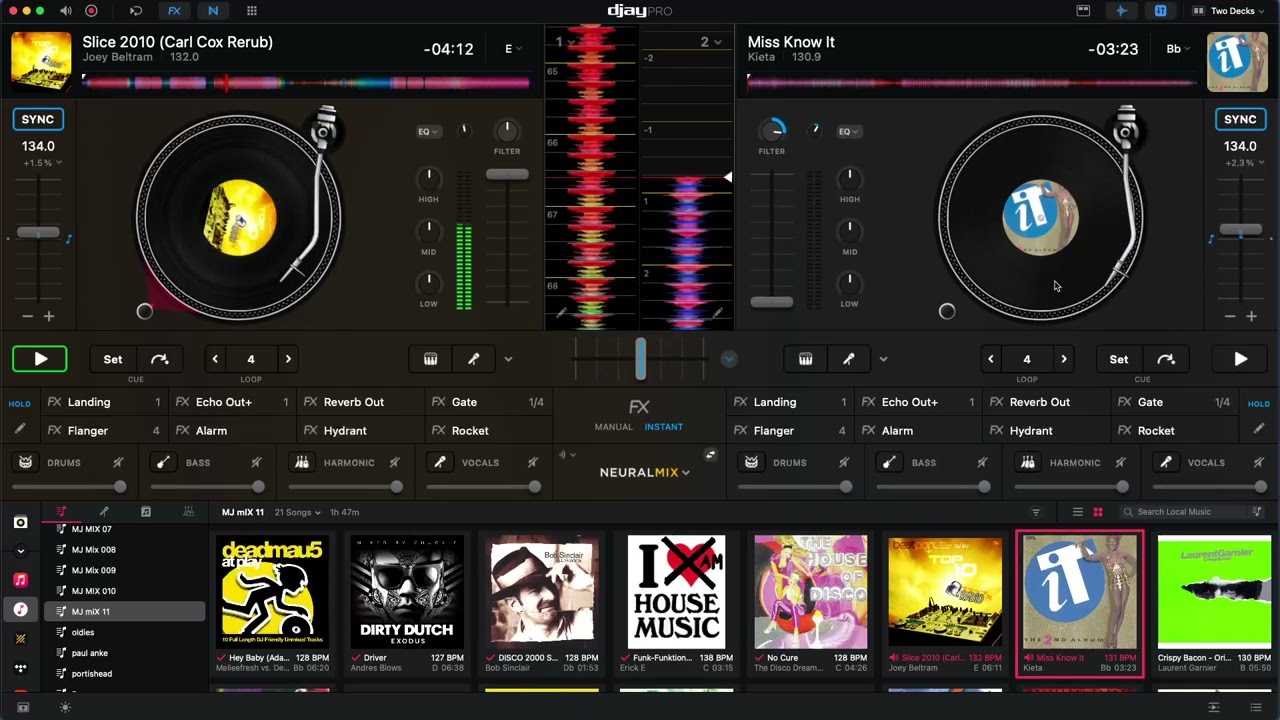Switch FX mode to MANUAL

pyautogui.click(x=614, y=427)
